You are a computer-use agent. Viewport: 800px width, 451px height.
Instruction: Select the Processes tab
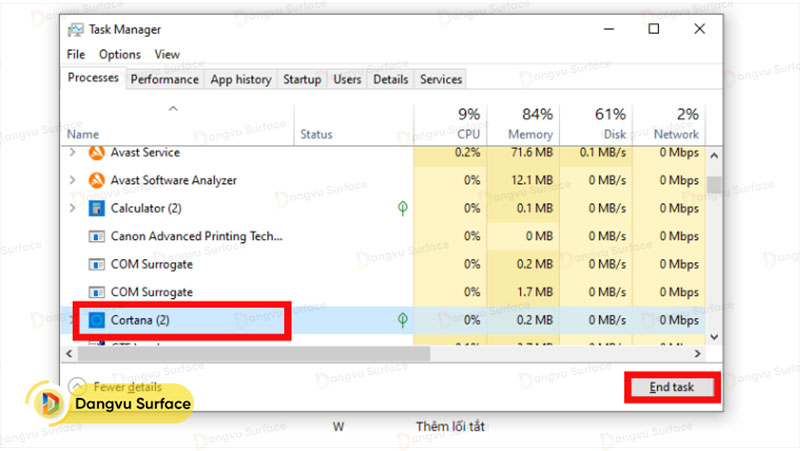point(93,78)
